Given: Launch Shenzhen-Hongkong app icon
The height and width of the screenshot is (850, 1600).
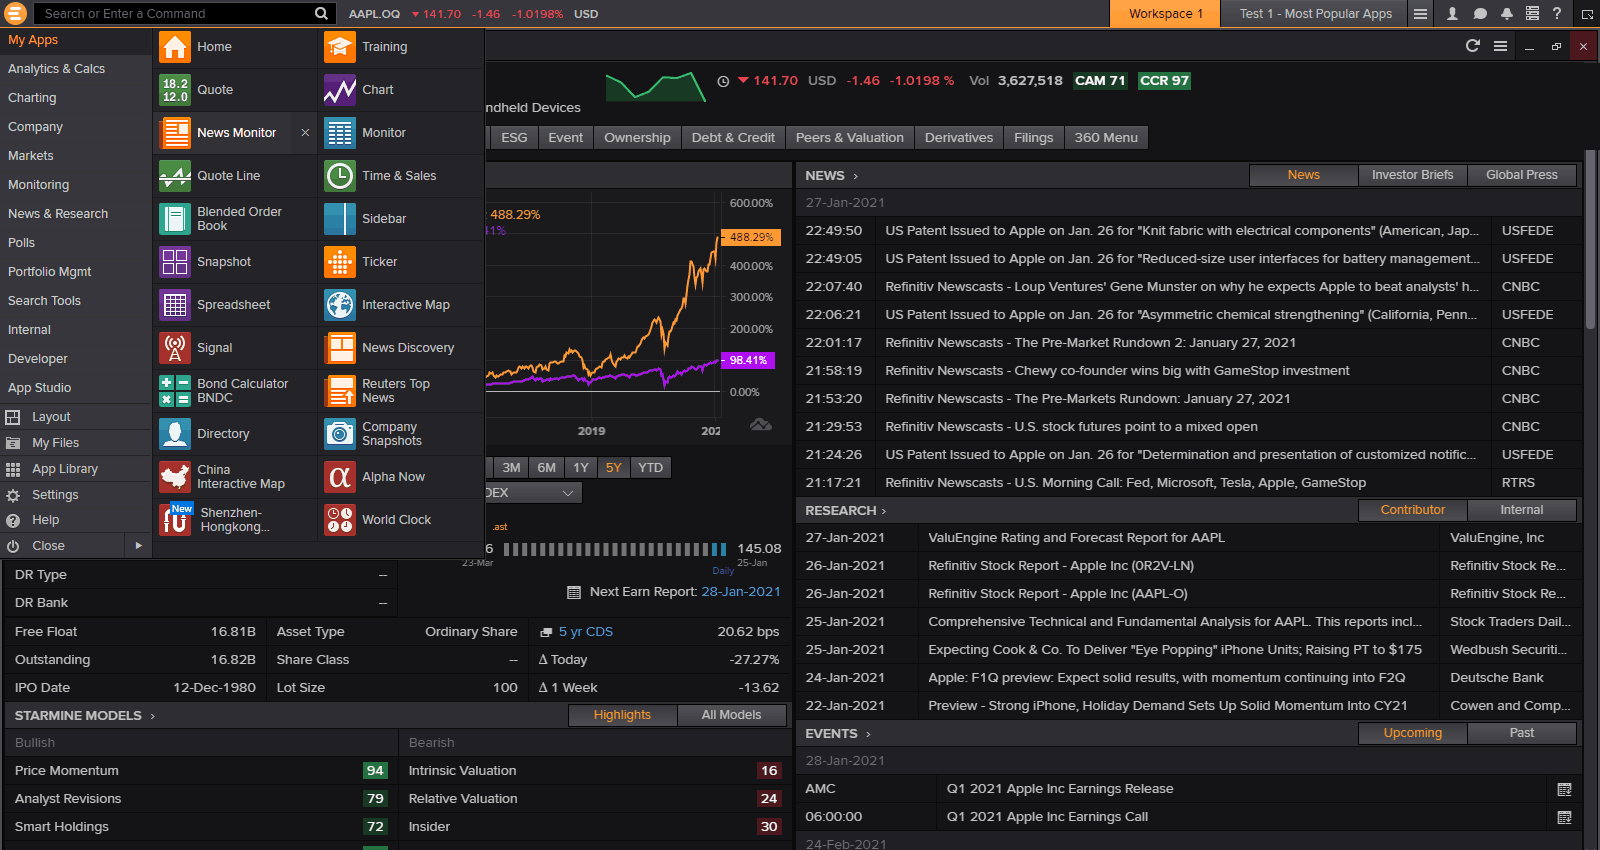Looking at the screenshot, I should (x=175, y=520).
